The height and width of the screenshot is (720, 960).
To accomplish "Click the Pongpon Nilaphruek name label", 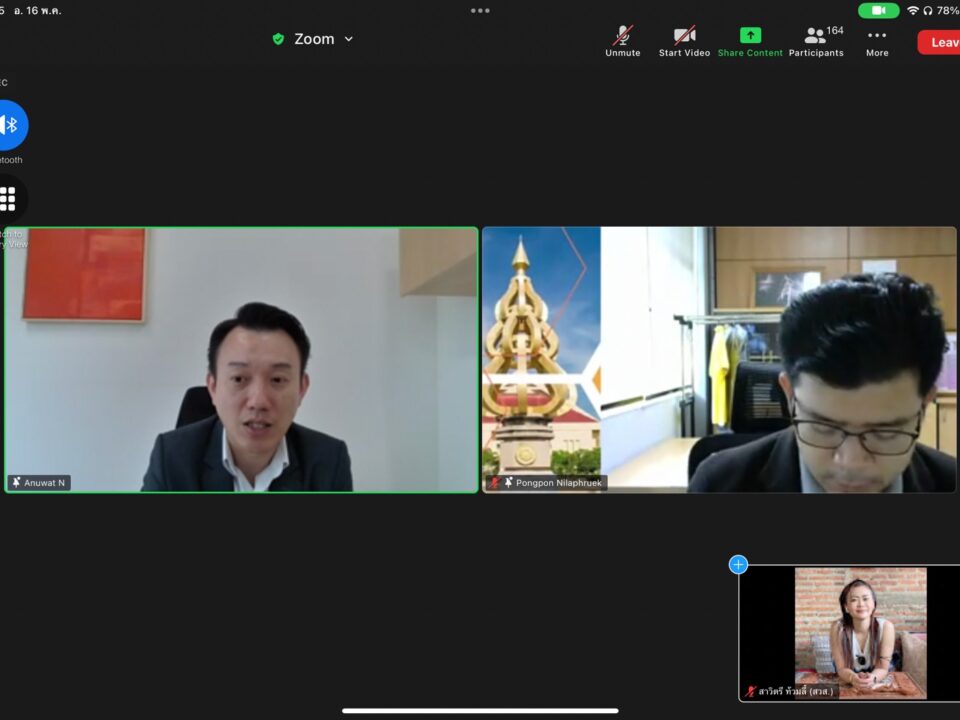I will [558, 482].
